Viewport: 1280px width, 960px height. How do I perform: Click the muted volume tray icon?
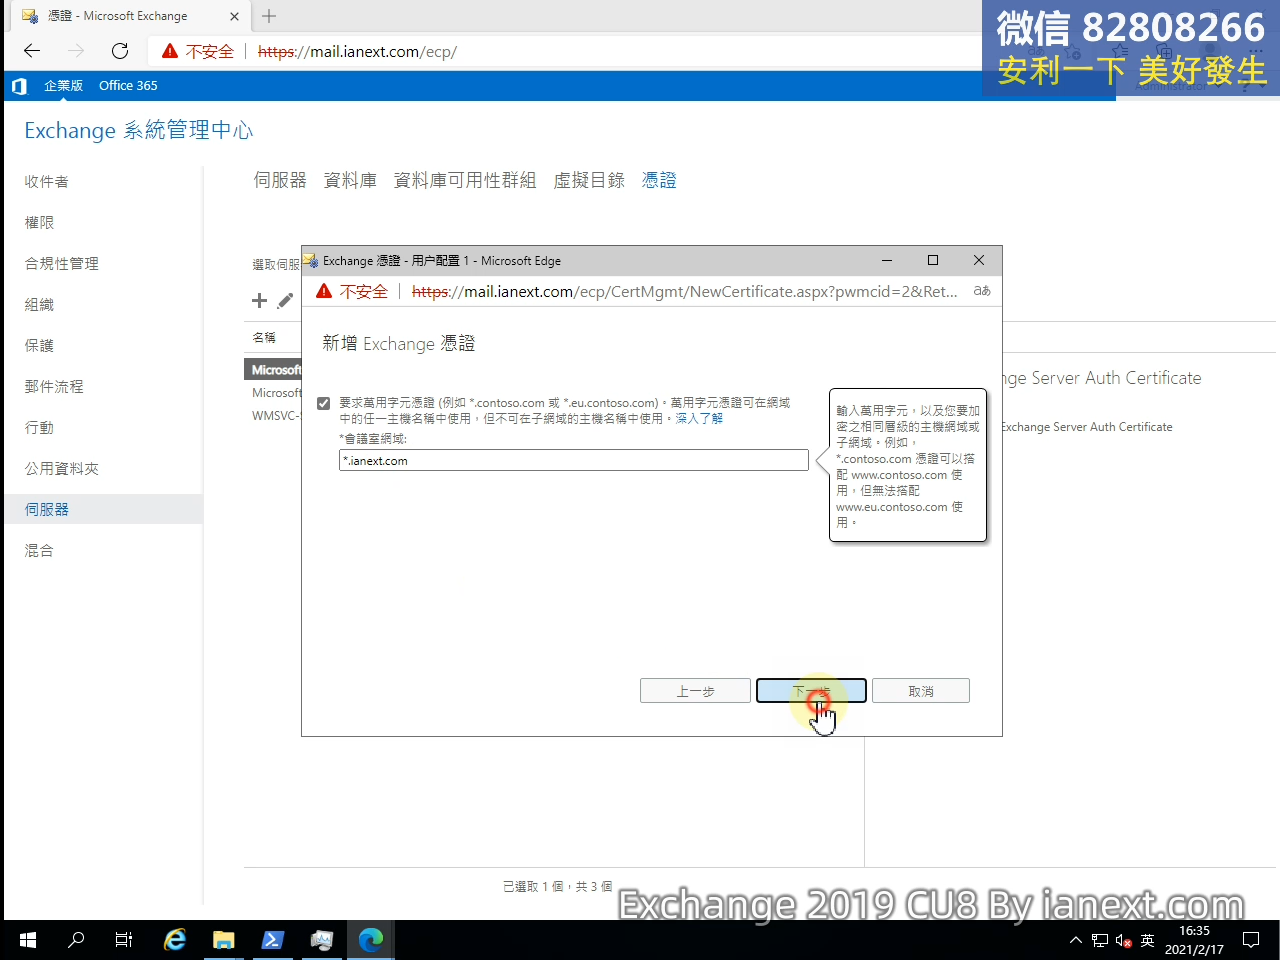pos(1123,940)
